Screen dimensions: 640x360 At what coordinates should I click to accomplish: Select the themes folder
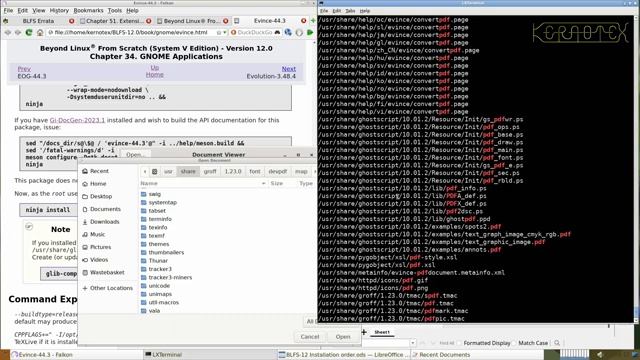coord(159,244)
